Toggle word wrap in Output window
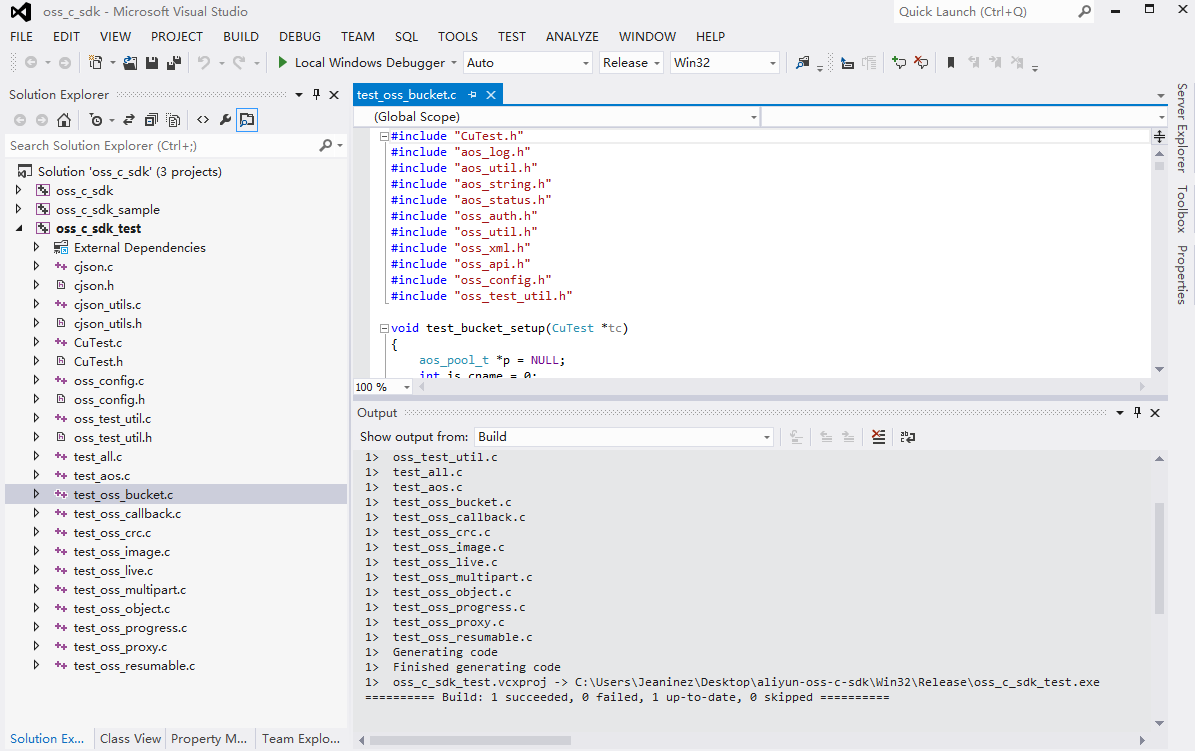The image size is (1195, 751). pyautogui.click(x=907, y=437)
